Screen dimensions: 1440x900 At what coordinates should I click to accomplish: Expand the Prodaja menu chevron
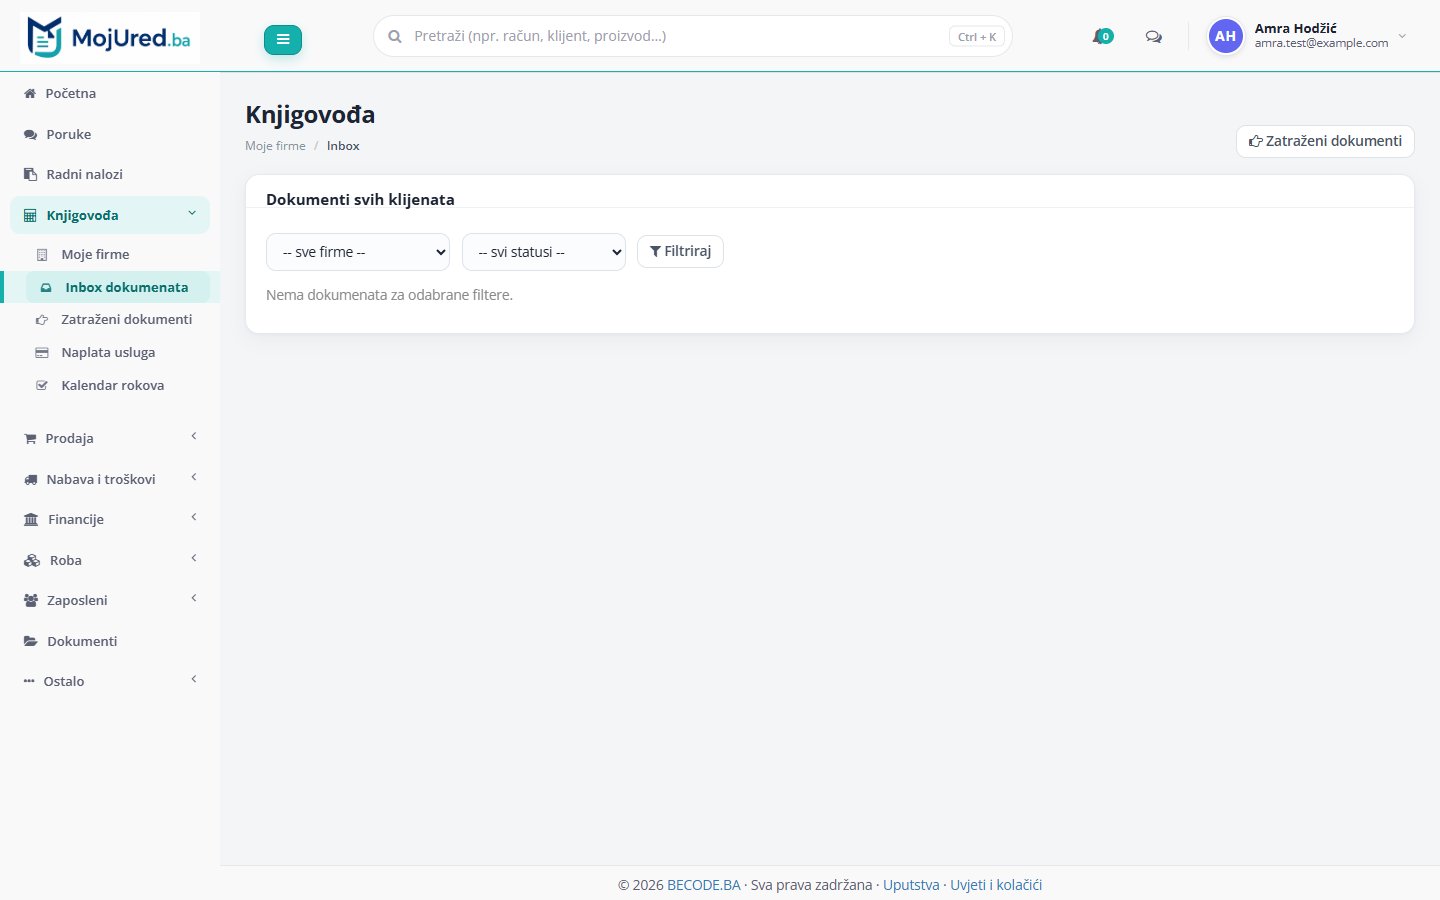(194, 436)
